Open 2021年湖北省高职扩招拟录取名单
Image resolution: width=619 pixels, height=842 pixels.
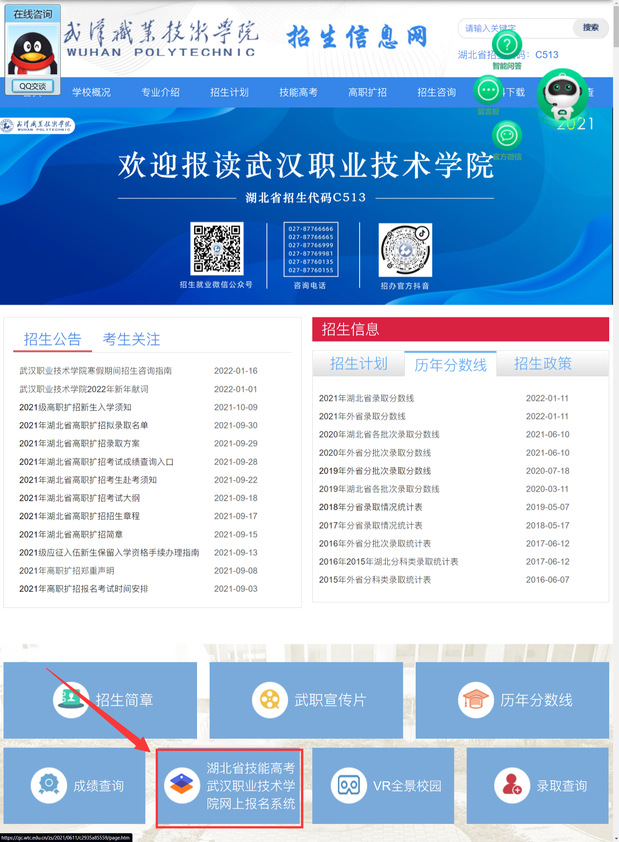pos(84,425)
